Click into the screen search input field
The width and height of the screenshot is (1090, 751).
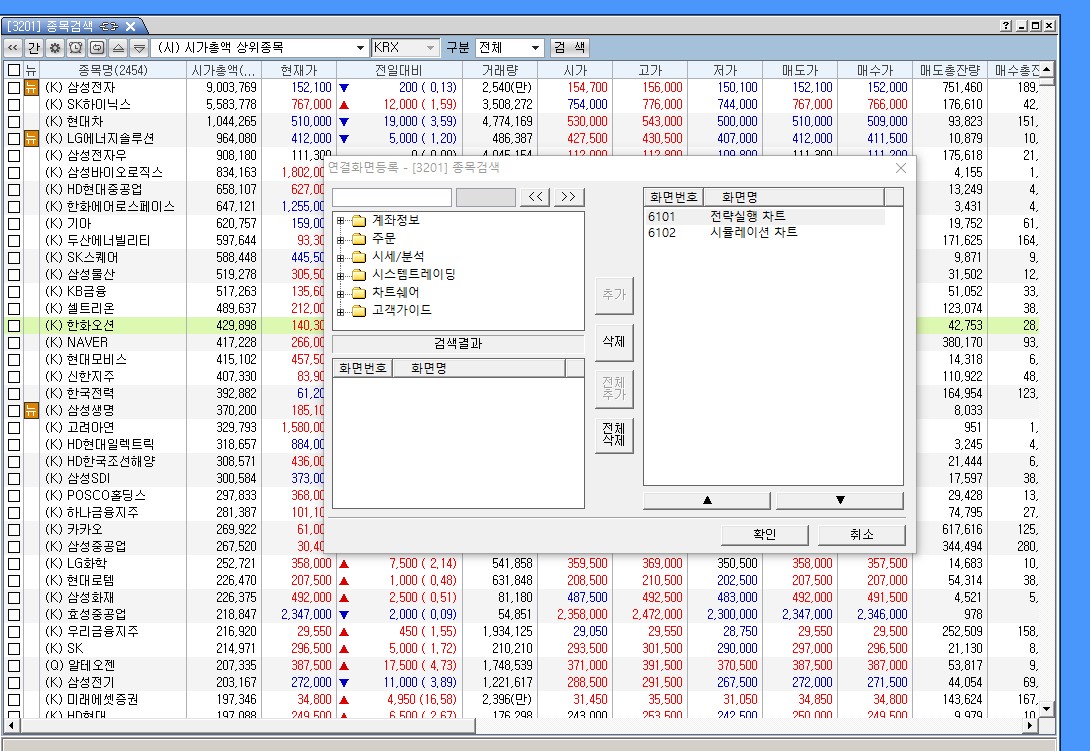click(392, 197)
